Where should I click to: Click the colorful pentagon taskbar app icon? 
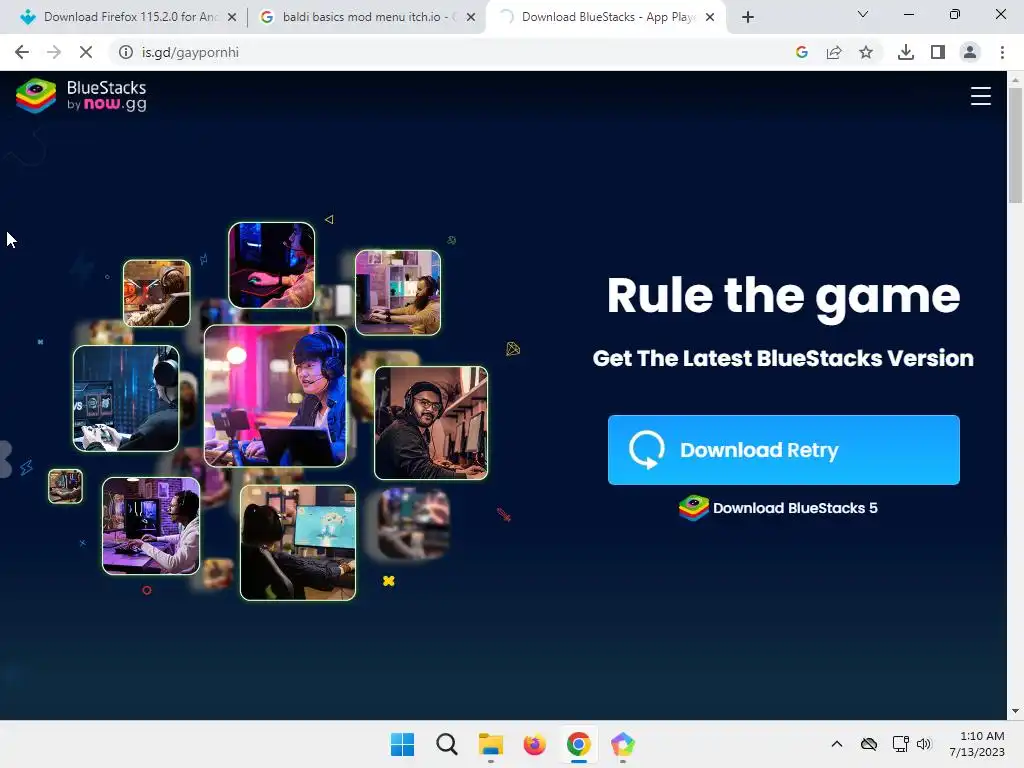(622, 744)
